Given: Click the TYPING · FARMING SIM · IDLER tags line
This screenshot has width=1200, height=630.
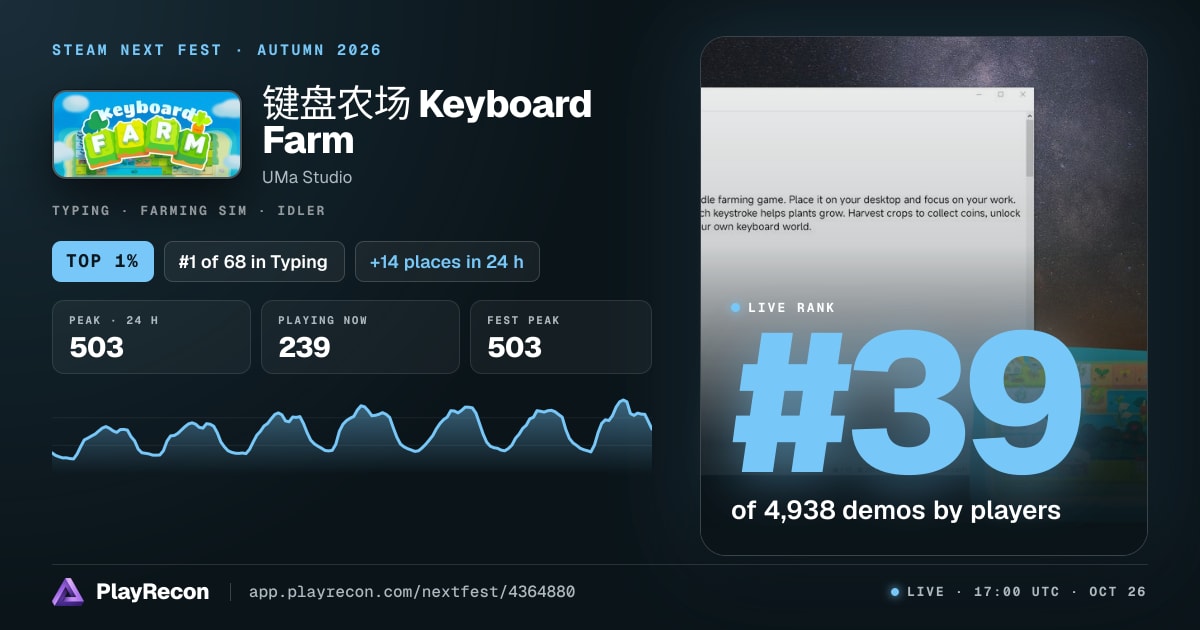Looking at the screenshot, I should click(x=188, y=211).
